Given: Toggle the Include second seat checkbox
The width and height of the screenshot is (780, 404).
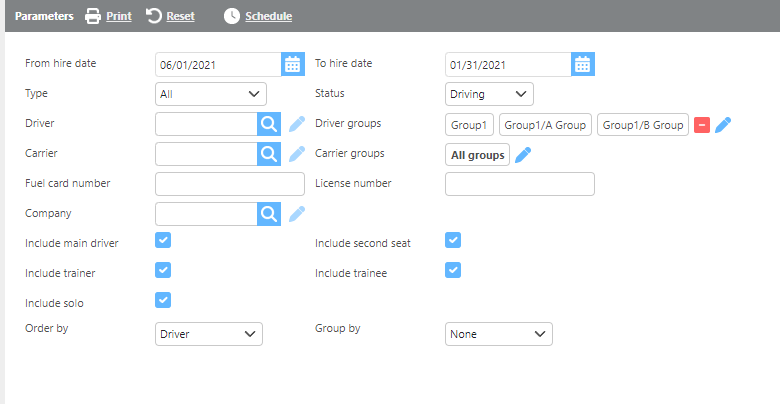Looking at the screenshot, I should point(453,240).
